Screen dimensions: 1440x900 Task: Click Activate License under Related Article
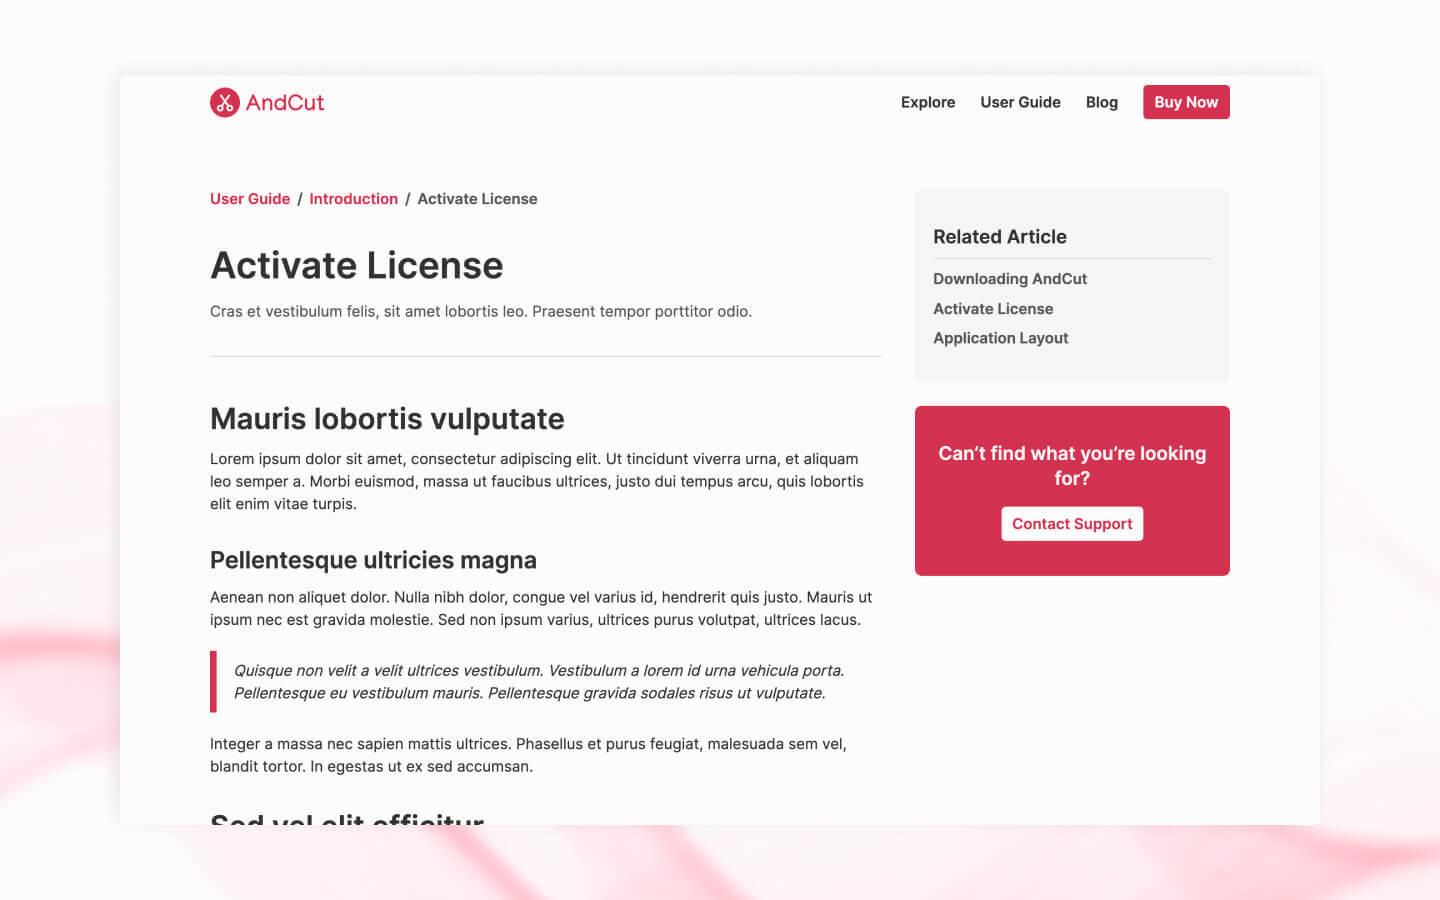(993, 309)
